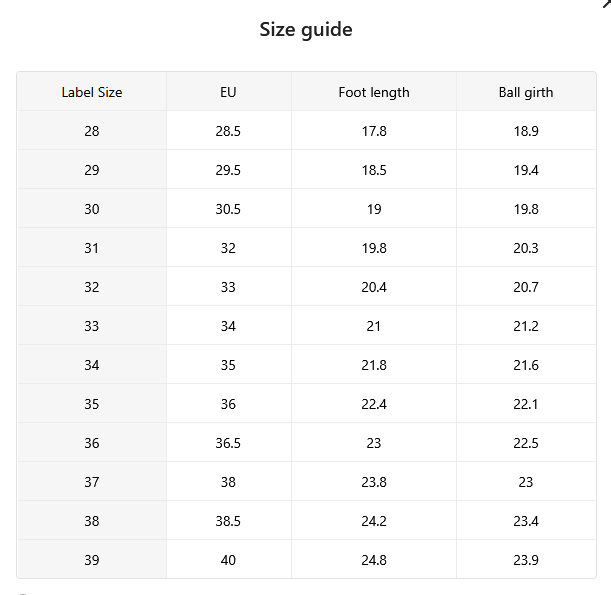
Task: Click ball girth 23.4 cell
Action: (526, 520)
